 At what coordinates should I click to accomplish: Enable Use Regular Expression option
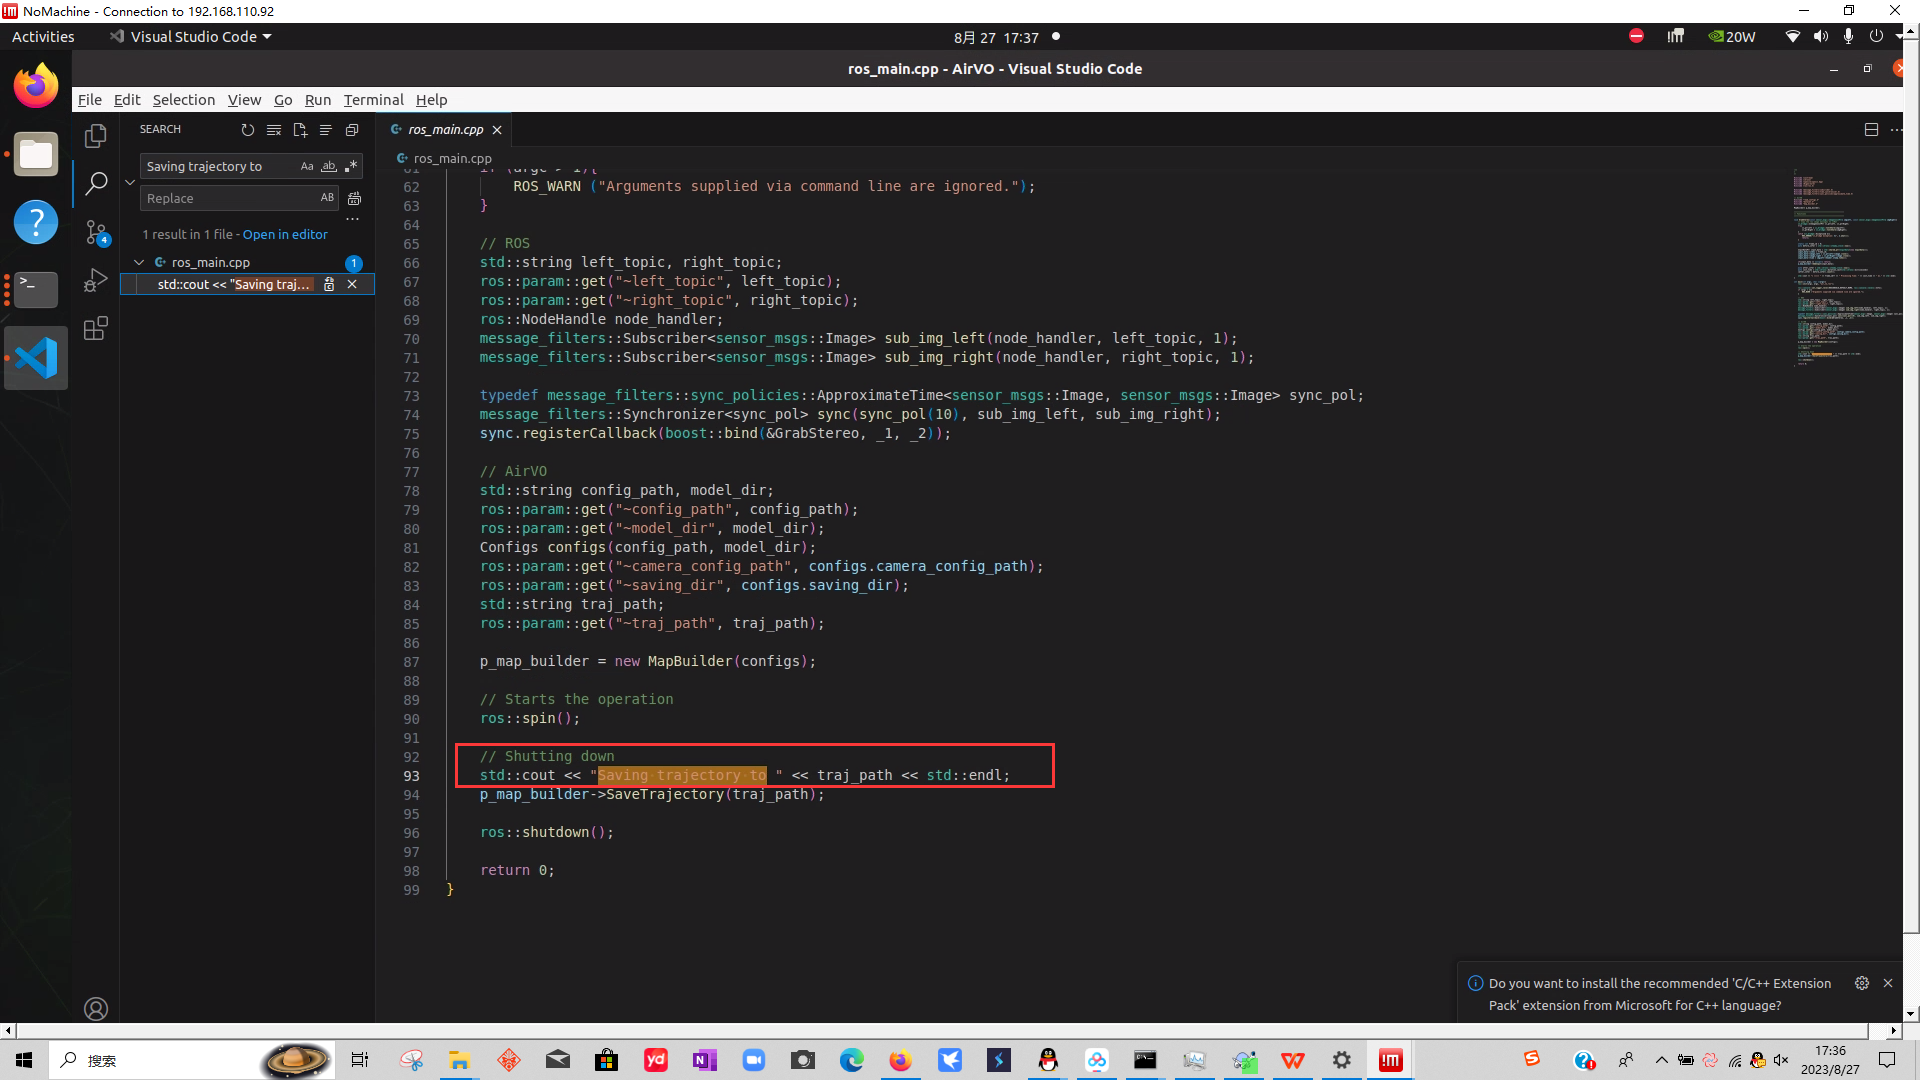(350, 167)
